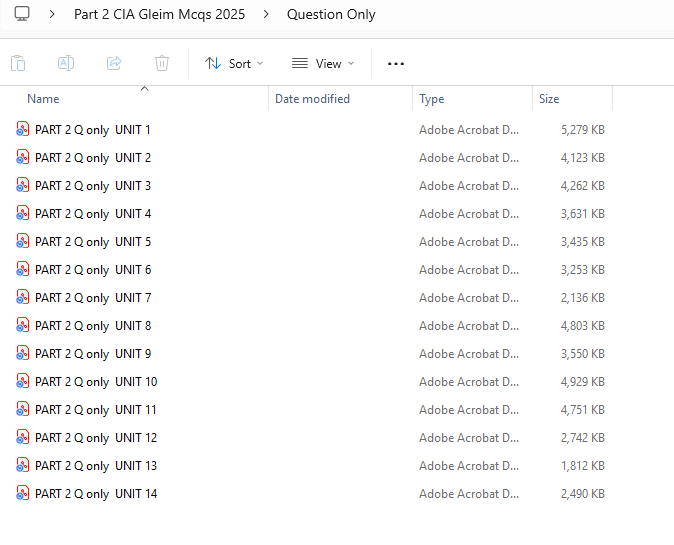674x545 pixels.
Task: Click the Size column header
Action: click(549, 99)
